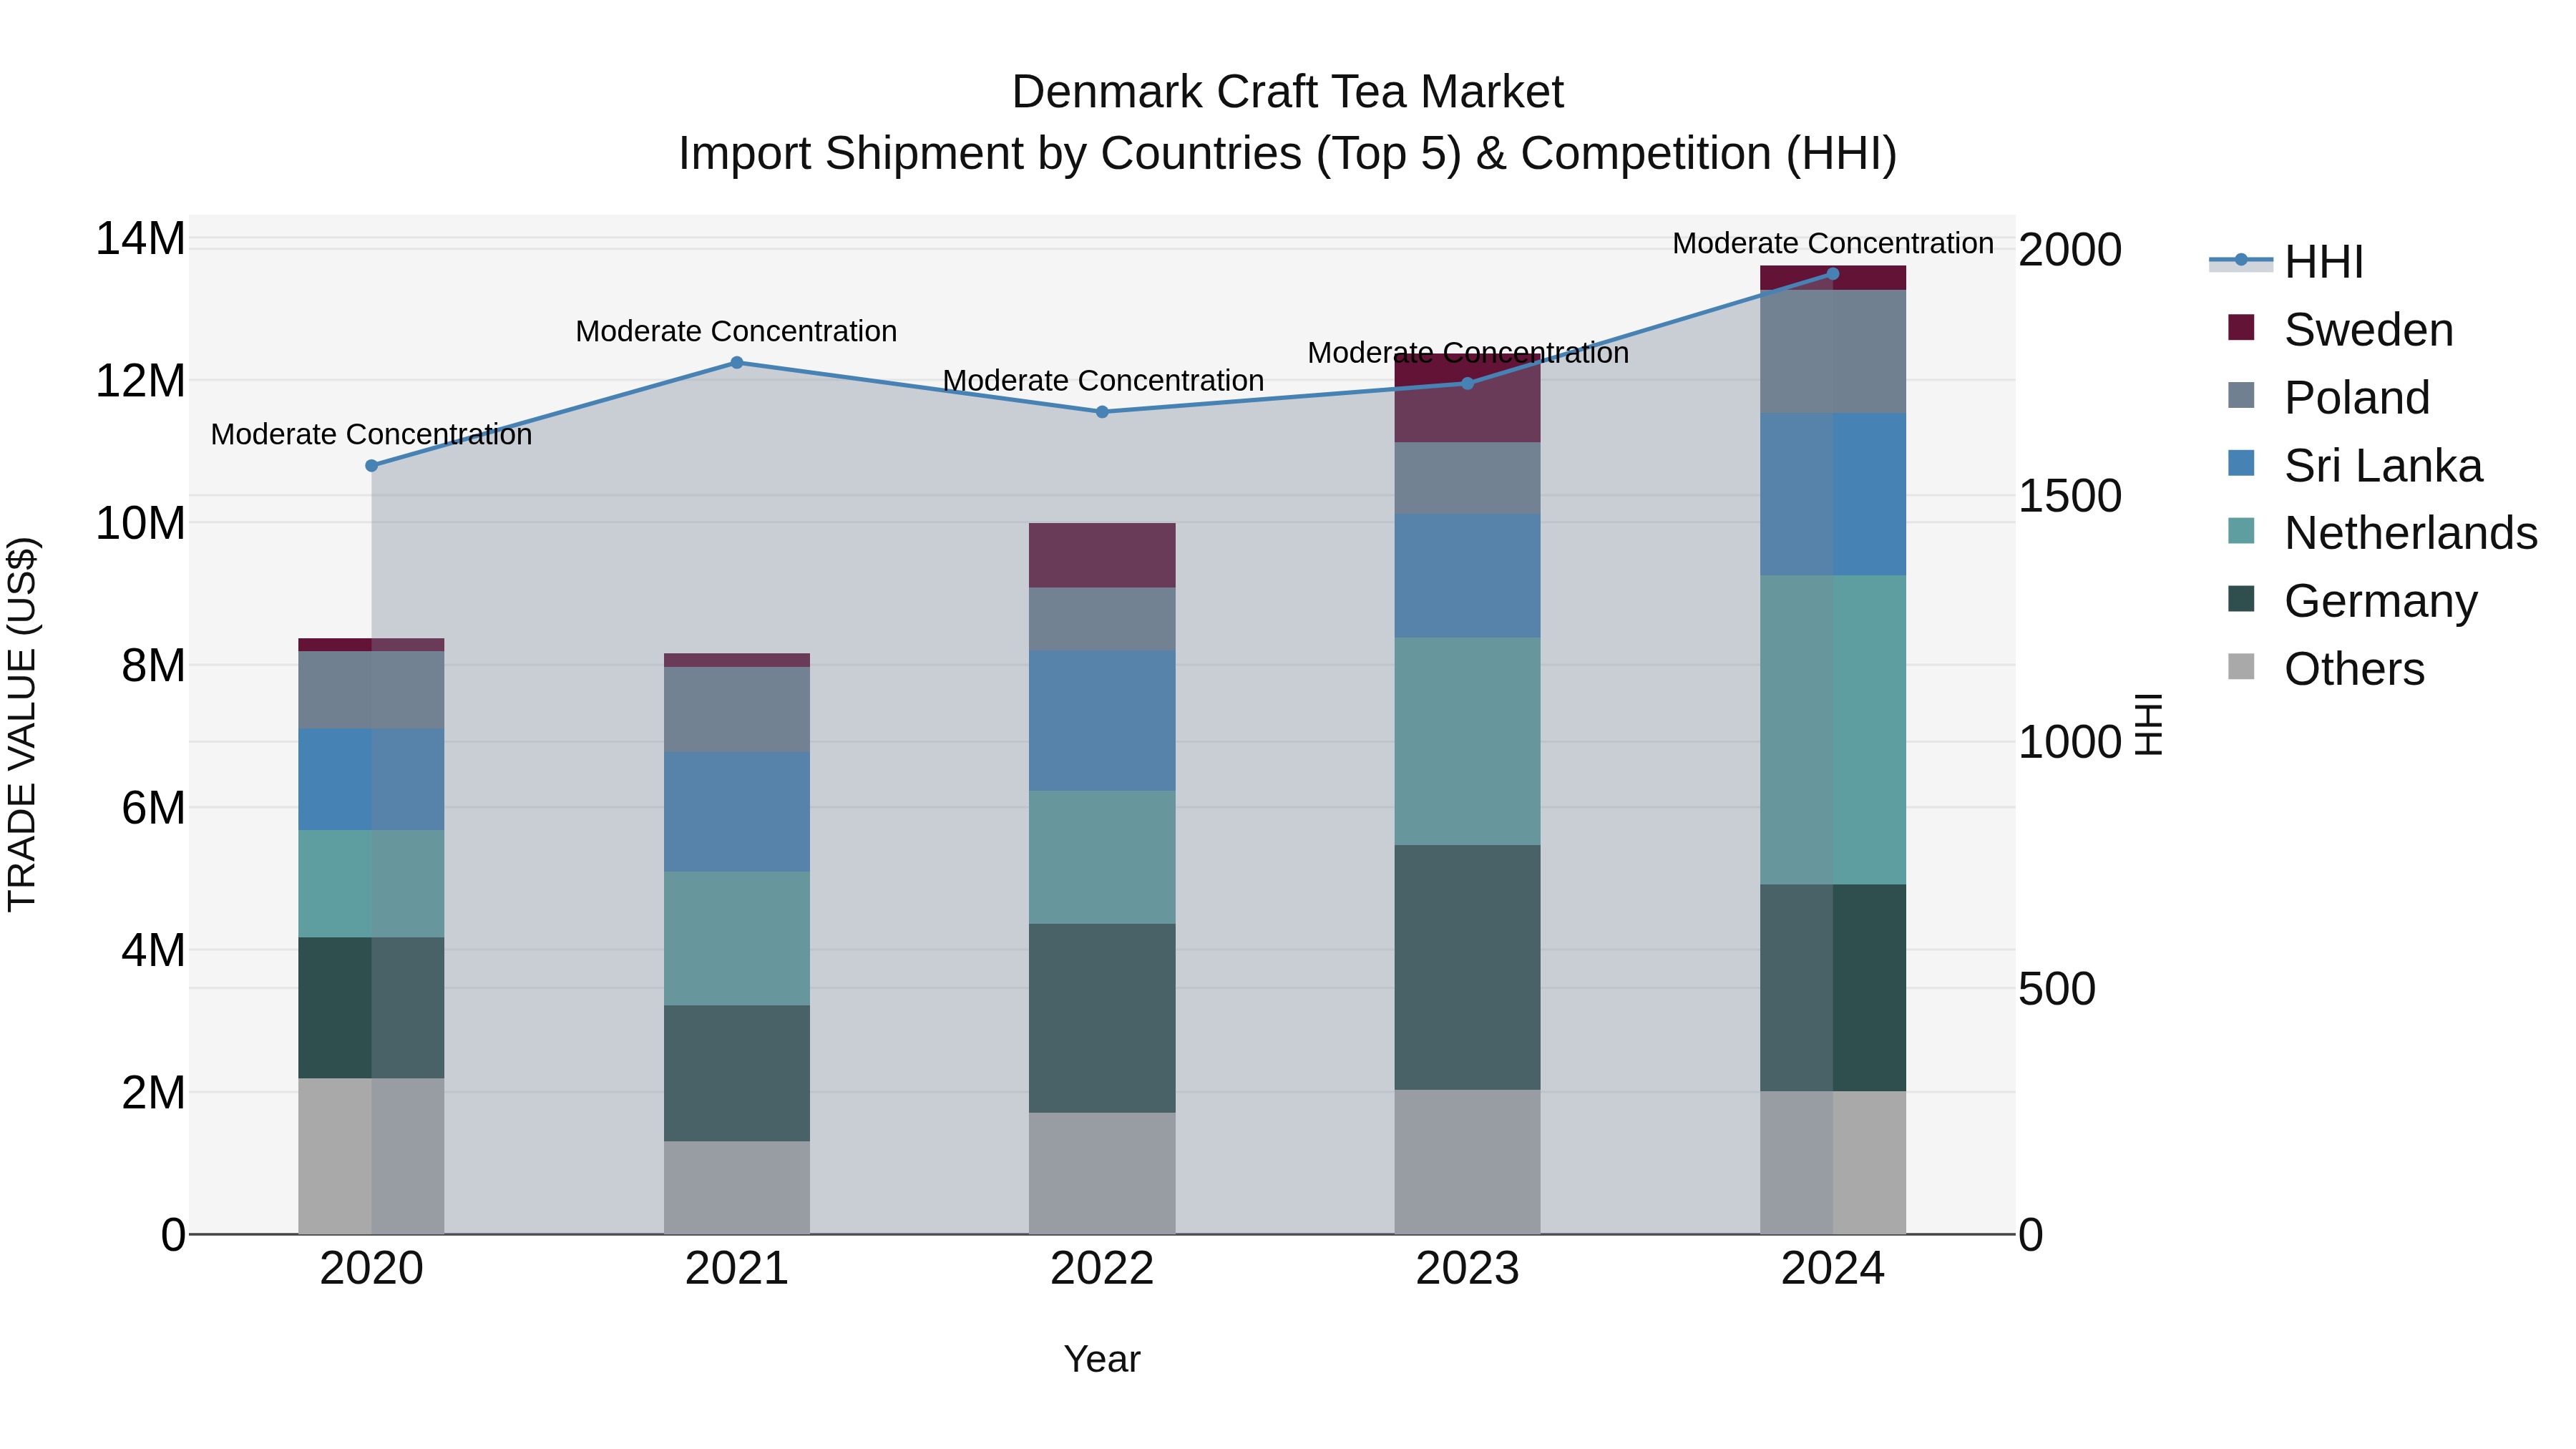Click the Sweden maroon legend swatch
This screenshot has height=1449, width=2576.
pyautogui.click(x=2241, y=327)
